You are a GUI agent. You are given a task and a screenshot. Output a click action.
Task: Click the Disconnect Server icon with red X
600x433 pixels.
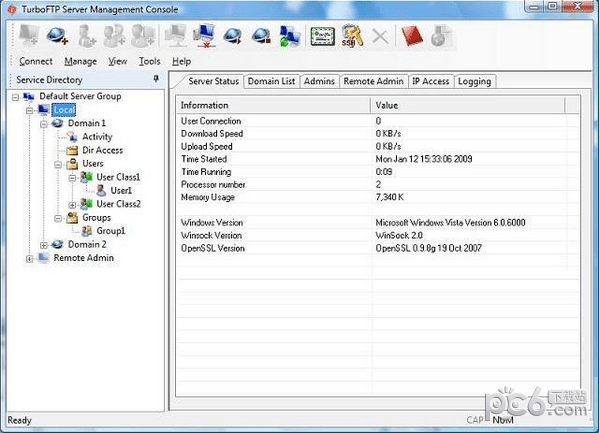coord(204,36)
